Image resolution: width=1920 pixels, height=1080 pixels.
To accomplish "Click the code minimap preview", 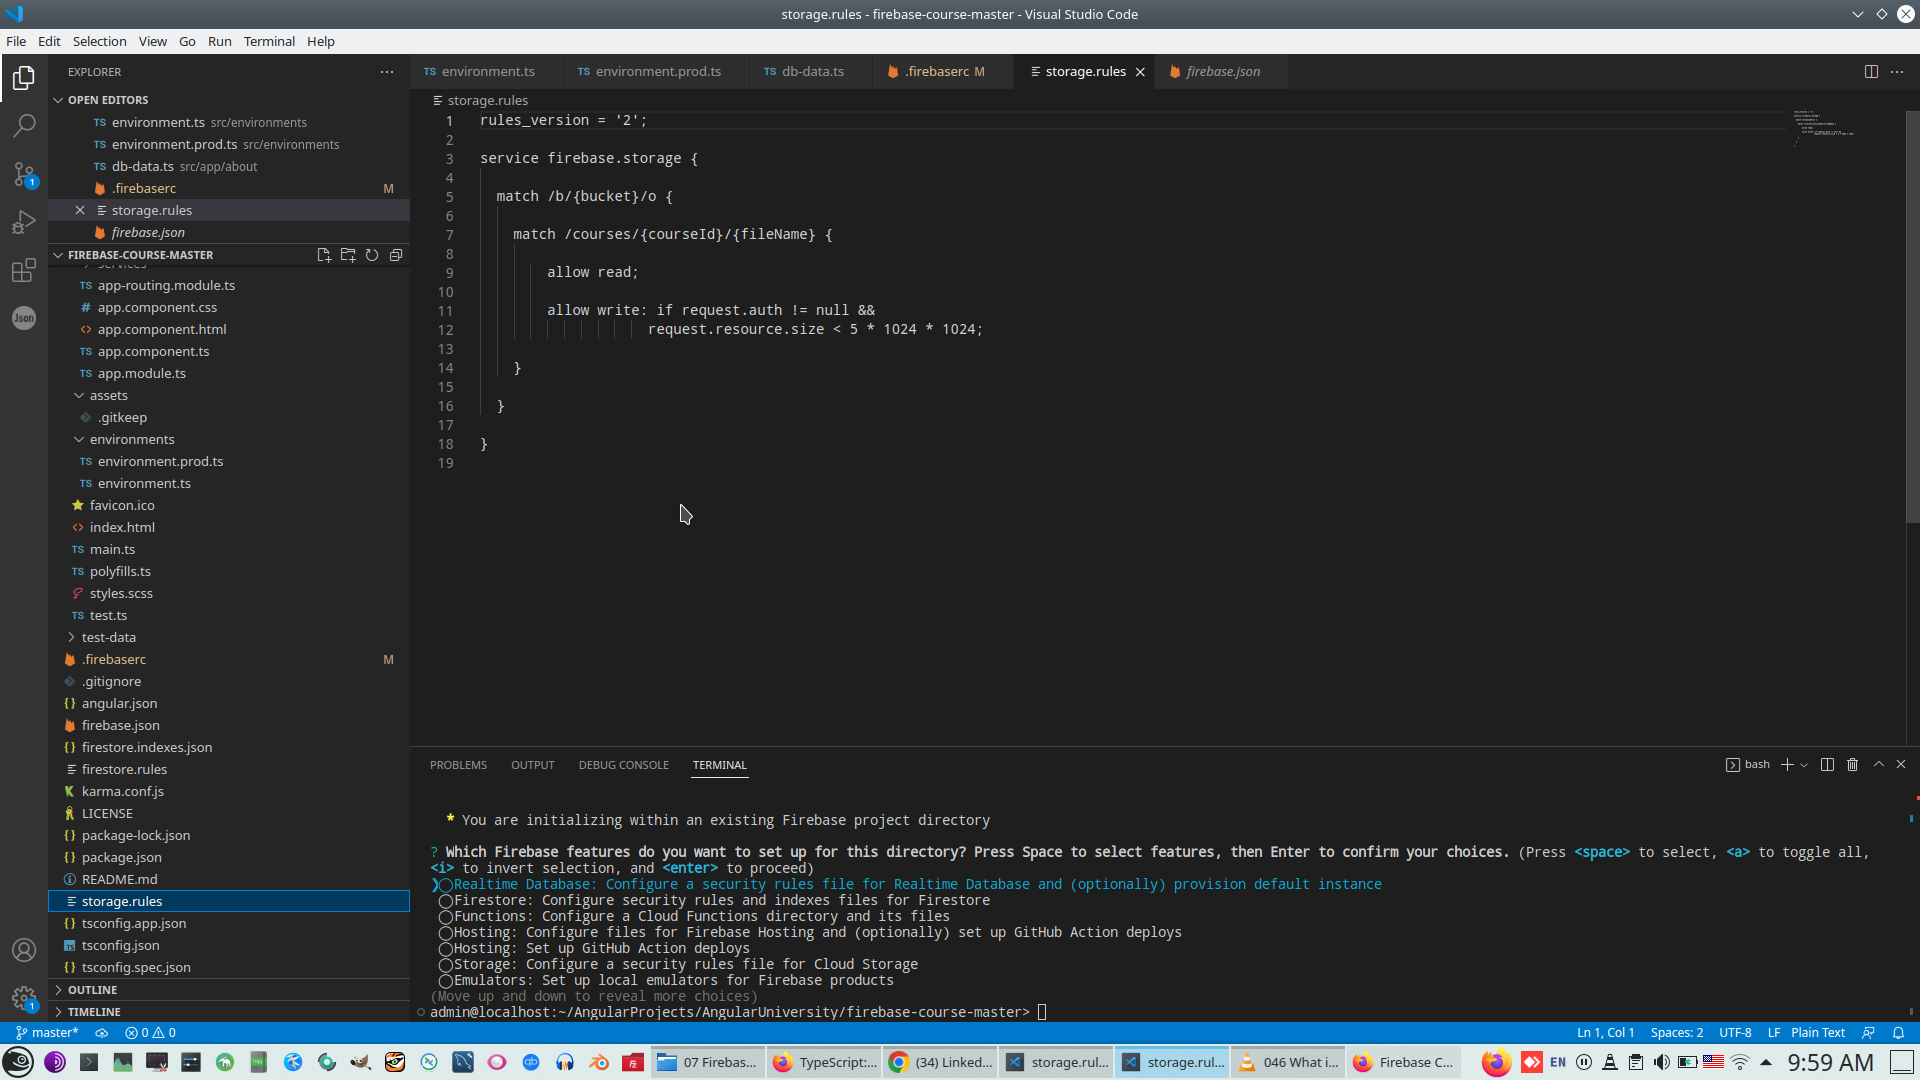I will (1823, 128).
